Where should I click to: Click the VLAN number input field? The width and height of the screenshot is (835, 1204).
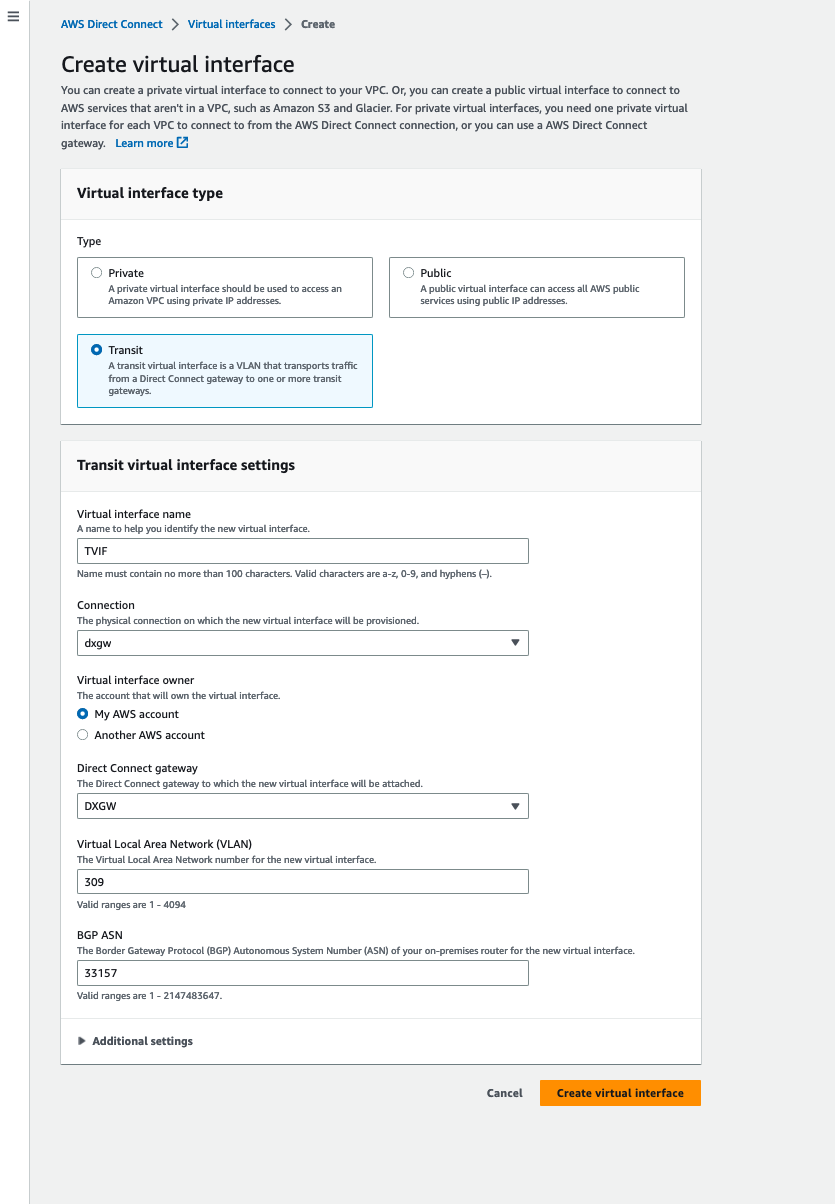tap(302, 882)
